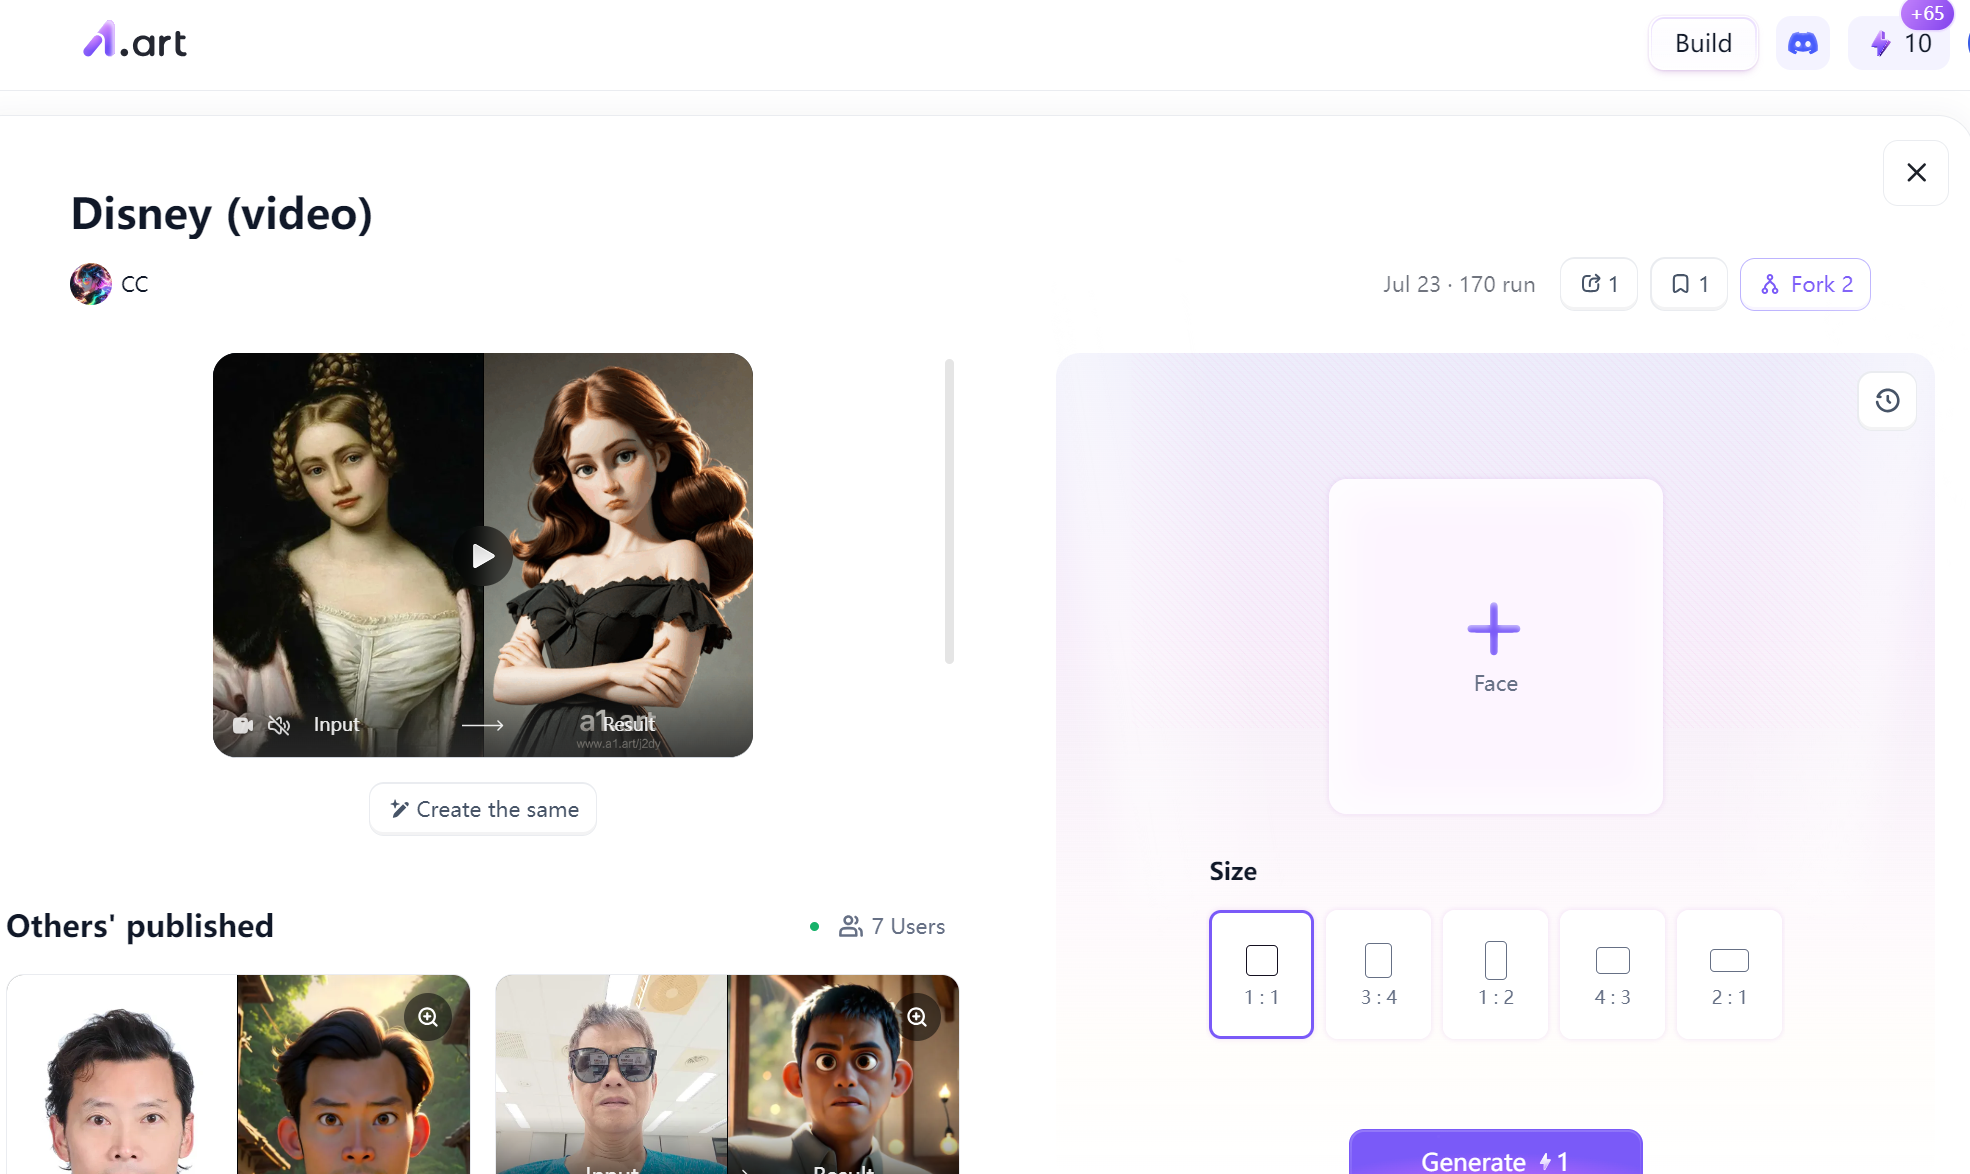Close the Disney (video) panel
Viewport: 1970px width, 1174px height.
pos(1916,173)
